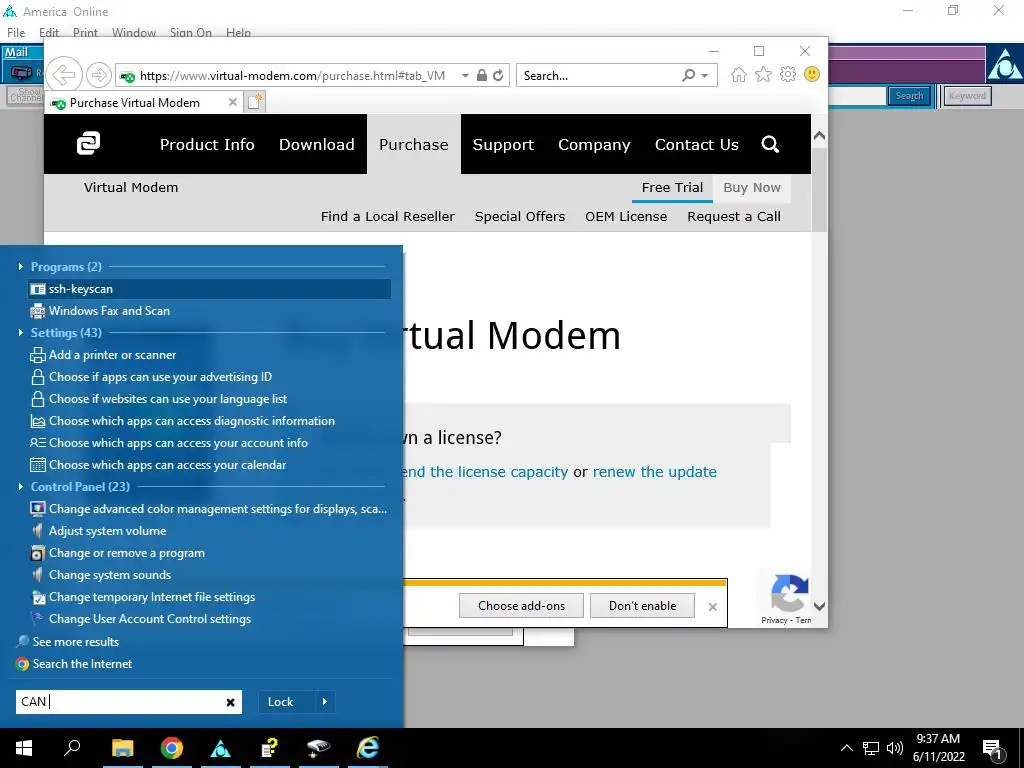Viewport: 1024px width, 768px height.
Task: Launch ssh-keyscan from the results
Action: (210, 289)
